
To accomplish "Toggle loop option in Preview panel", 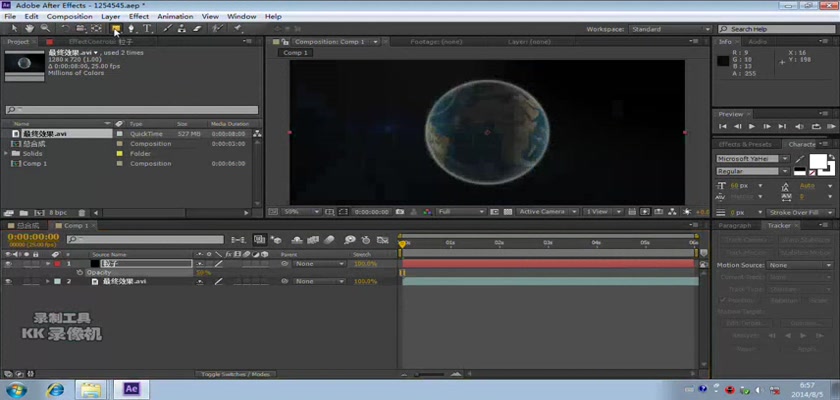I will (x=816, y=126).
